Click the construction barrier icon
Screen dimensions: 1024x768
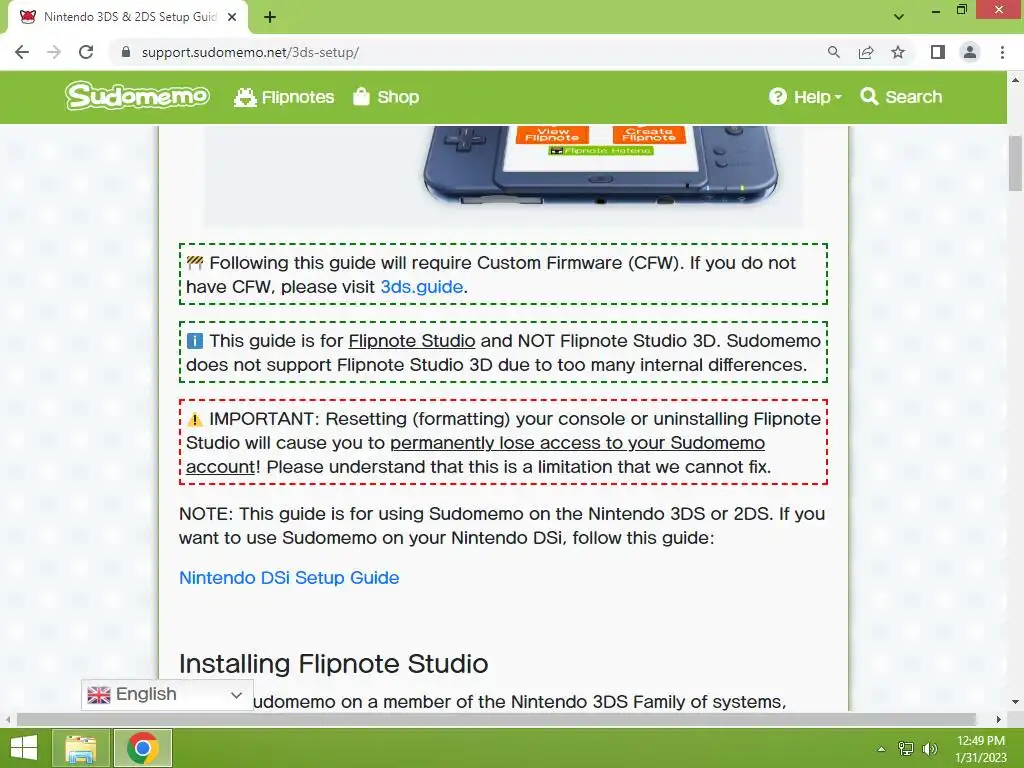coord(195,263)
